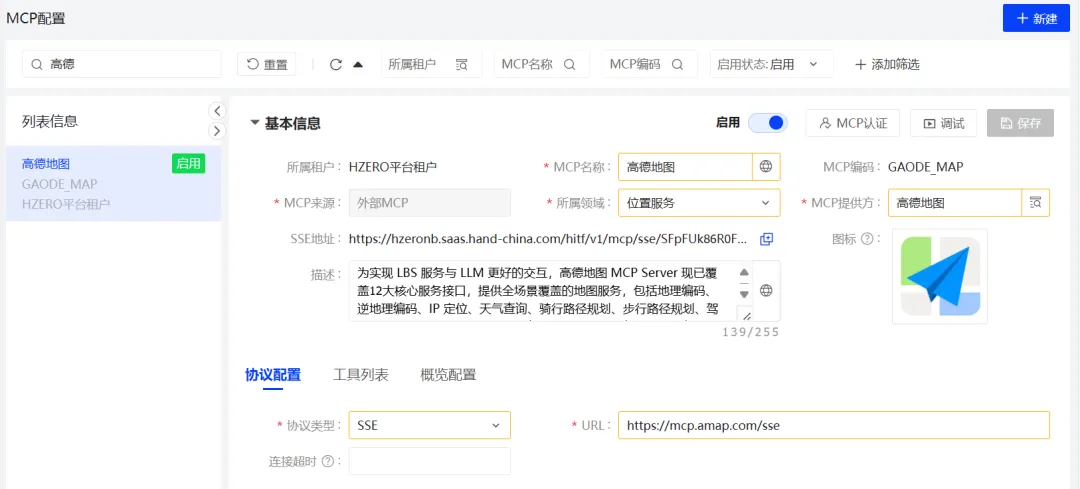Click the search magnifier icon beside 高德

(x=37, y=64)
